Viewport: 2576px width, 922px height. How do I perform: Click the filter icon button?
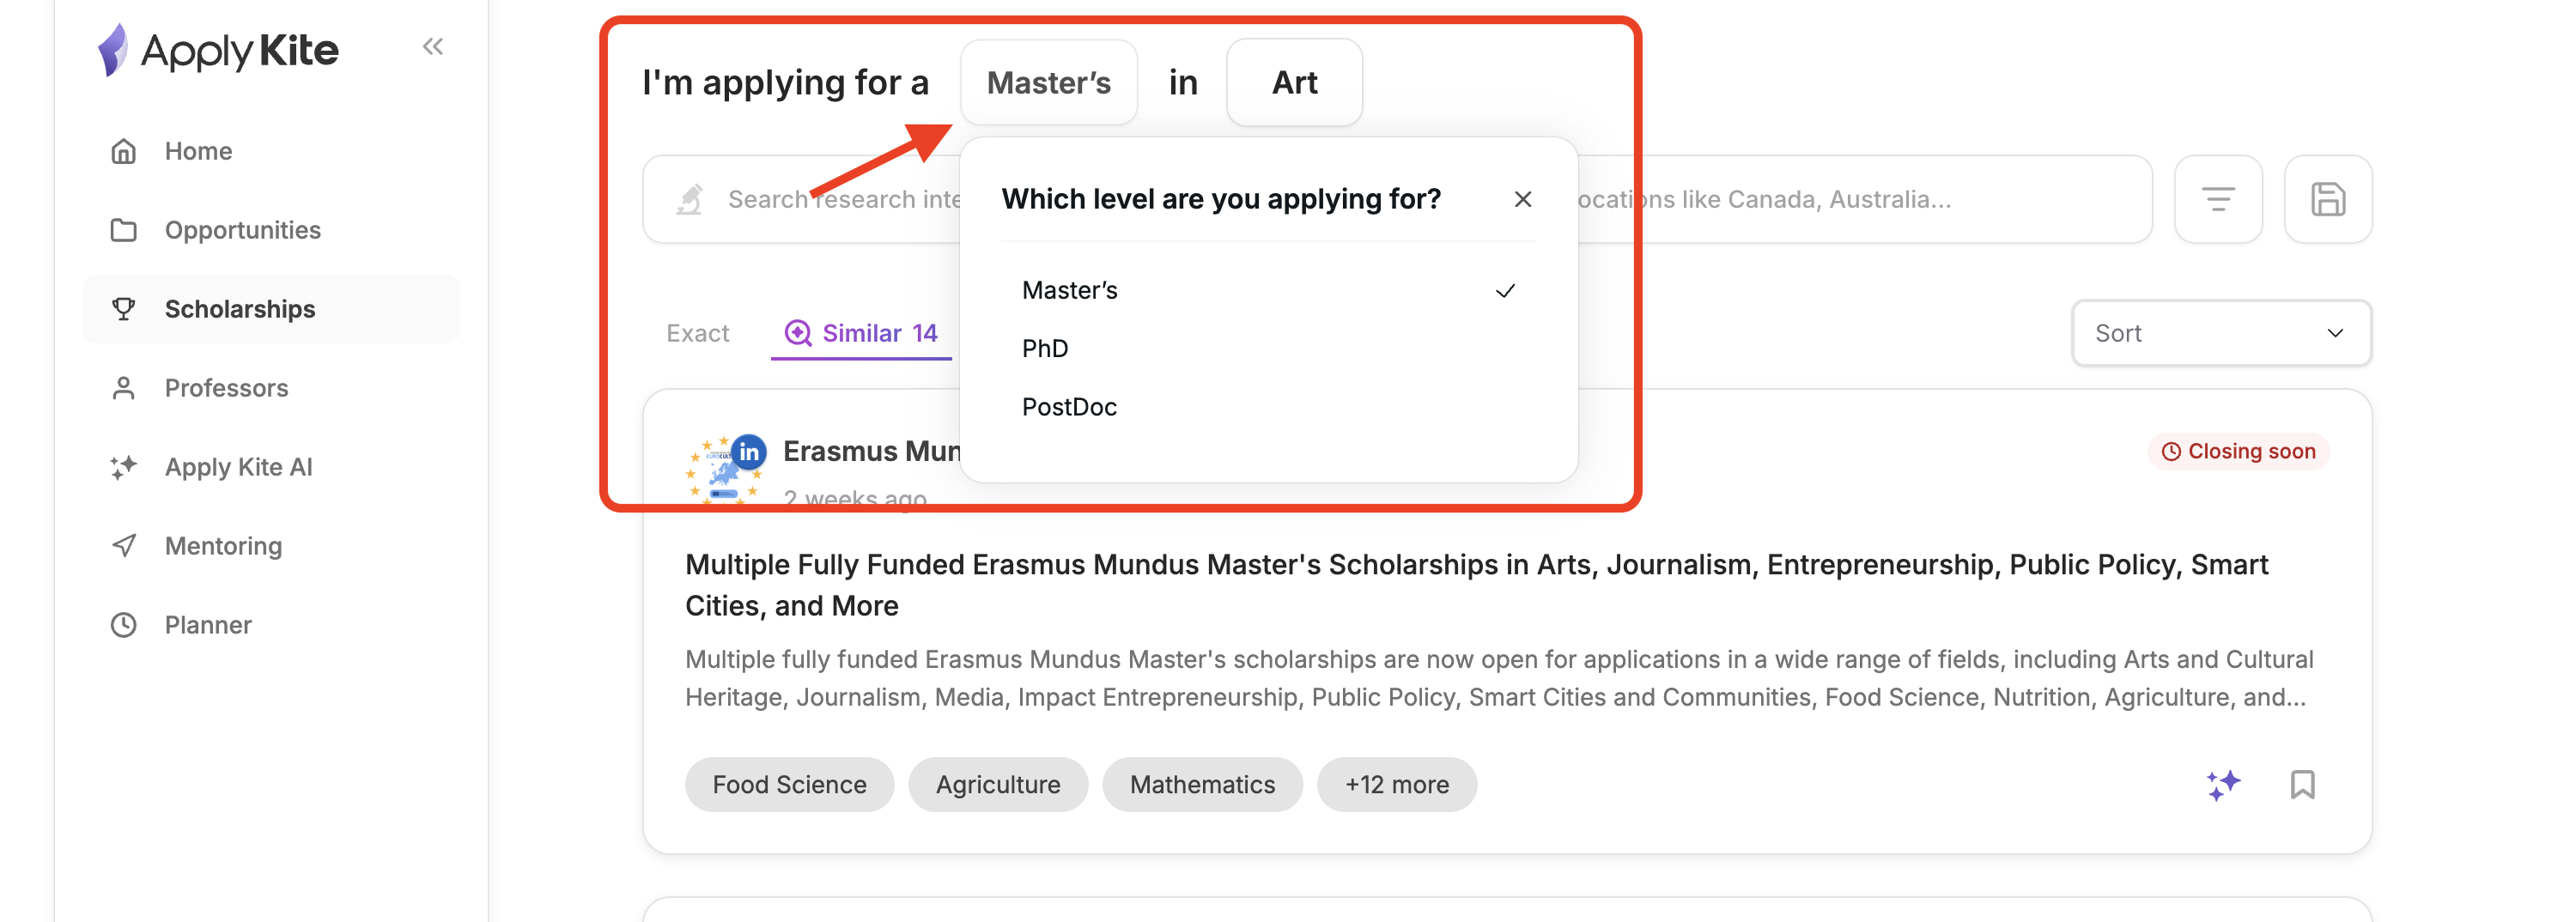pos(2217,199)
